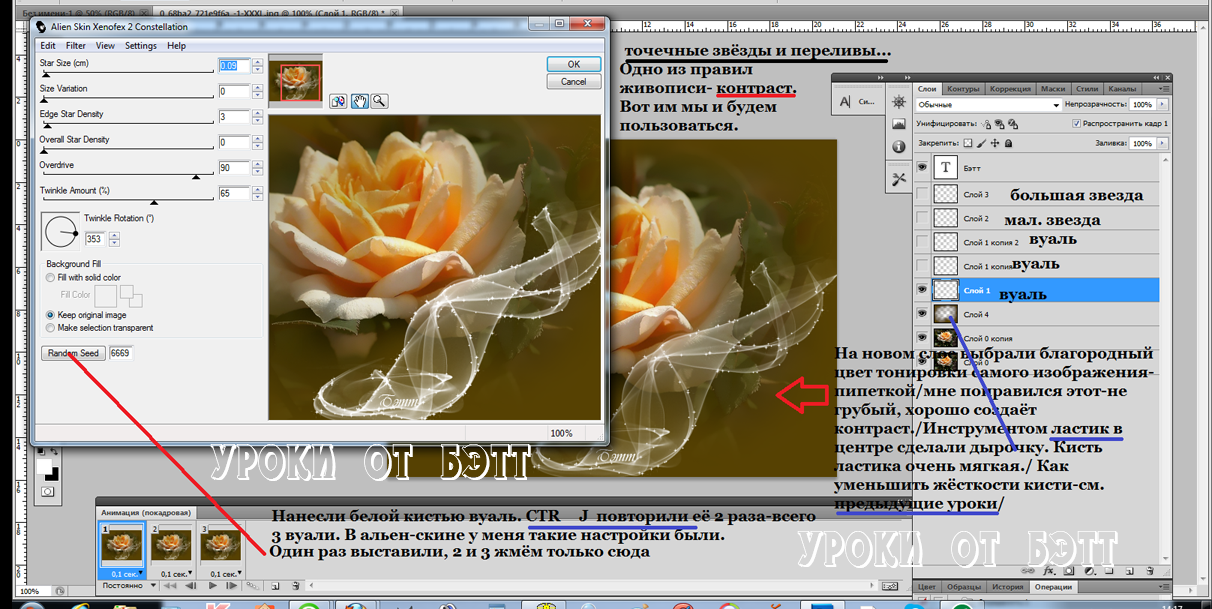Select animation frame 2 thumbnail

pyautogui.click(x=171, y=545)
